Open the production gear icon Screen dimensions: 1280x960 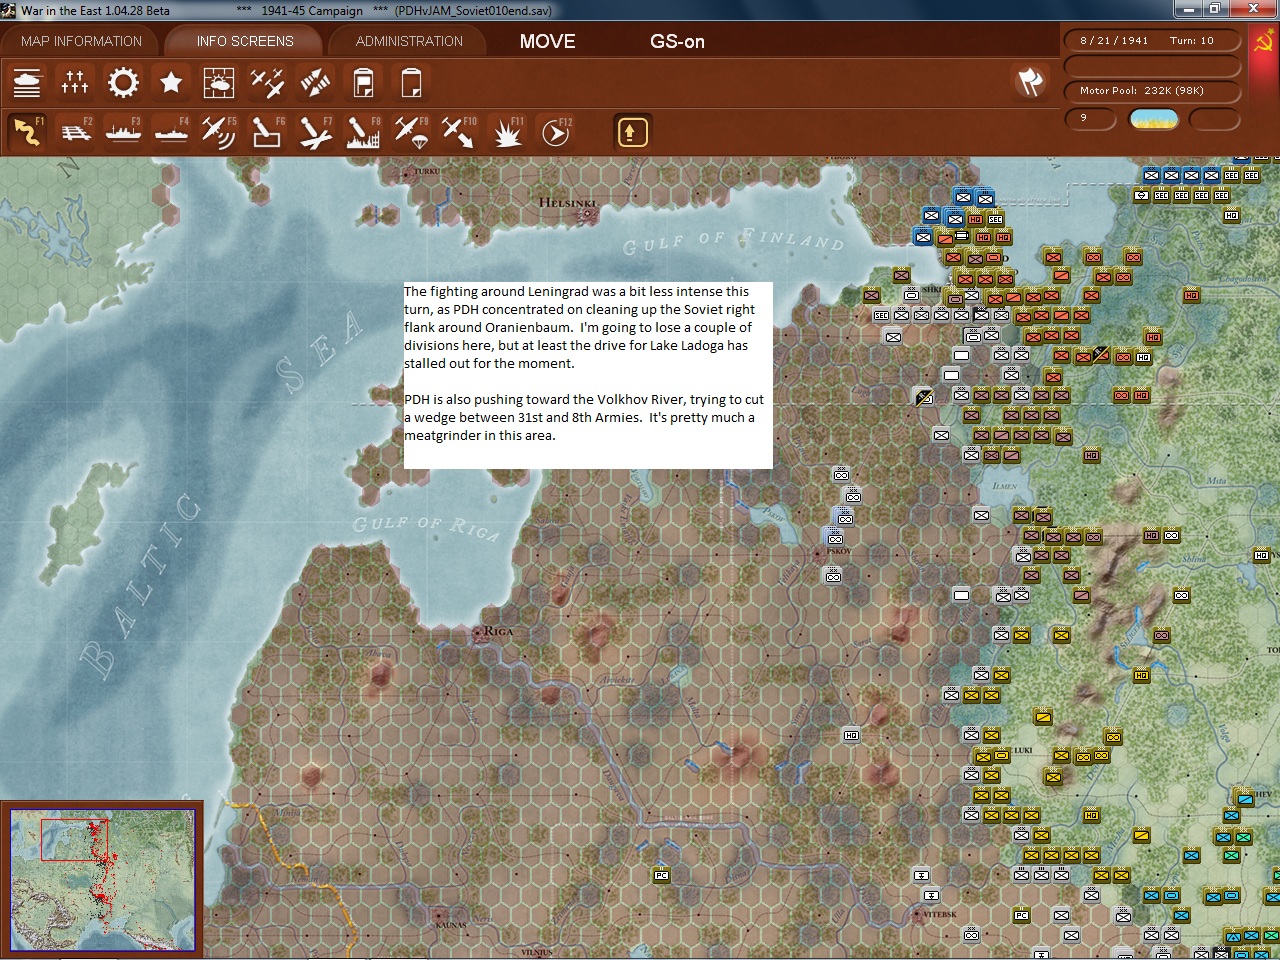[x=123, y=83]
